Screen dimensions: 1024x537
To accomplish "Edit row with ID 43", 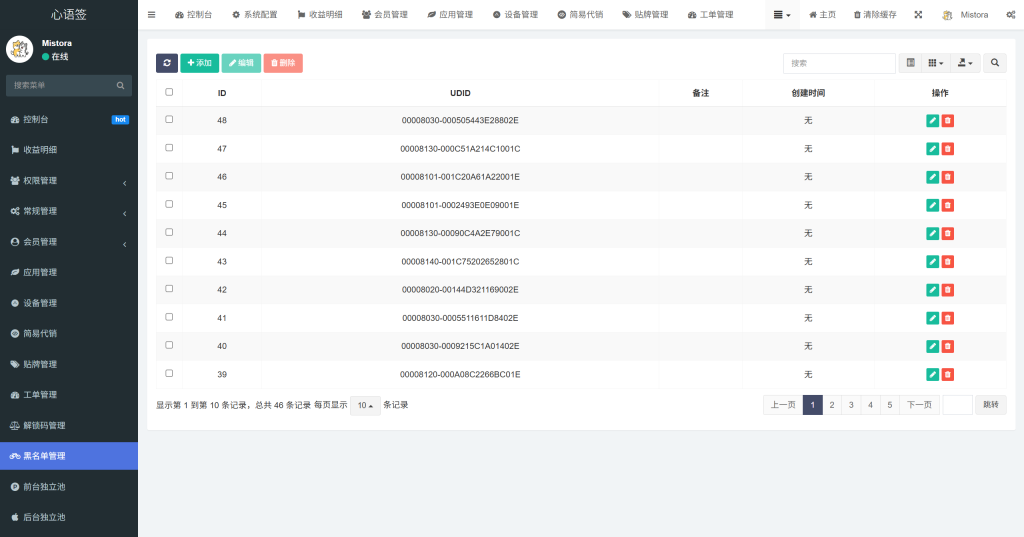I will [933, 261].
